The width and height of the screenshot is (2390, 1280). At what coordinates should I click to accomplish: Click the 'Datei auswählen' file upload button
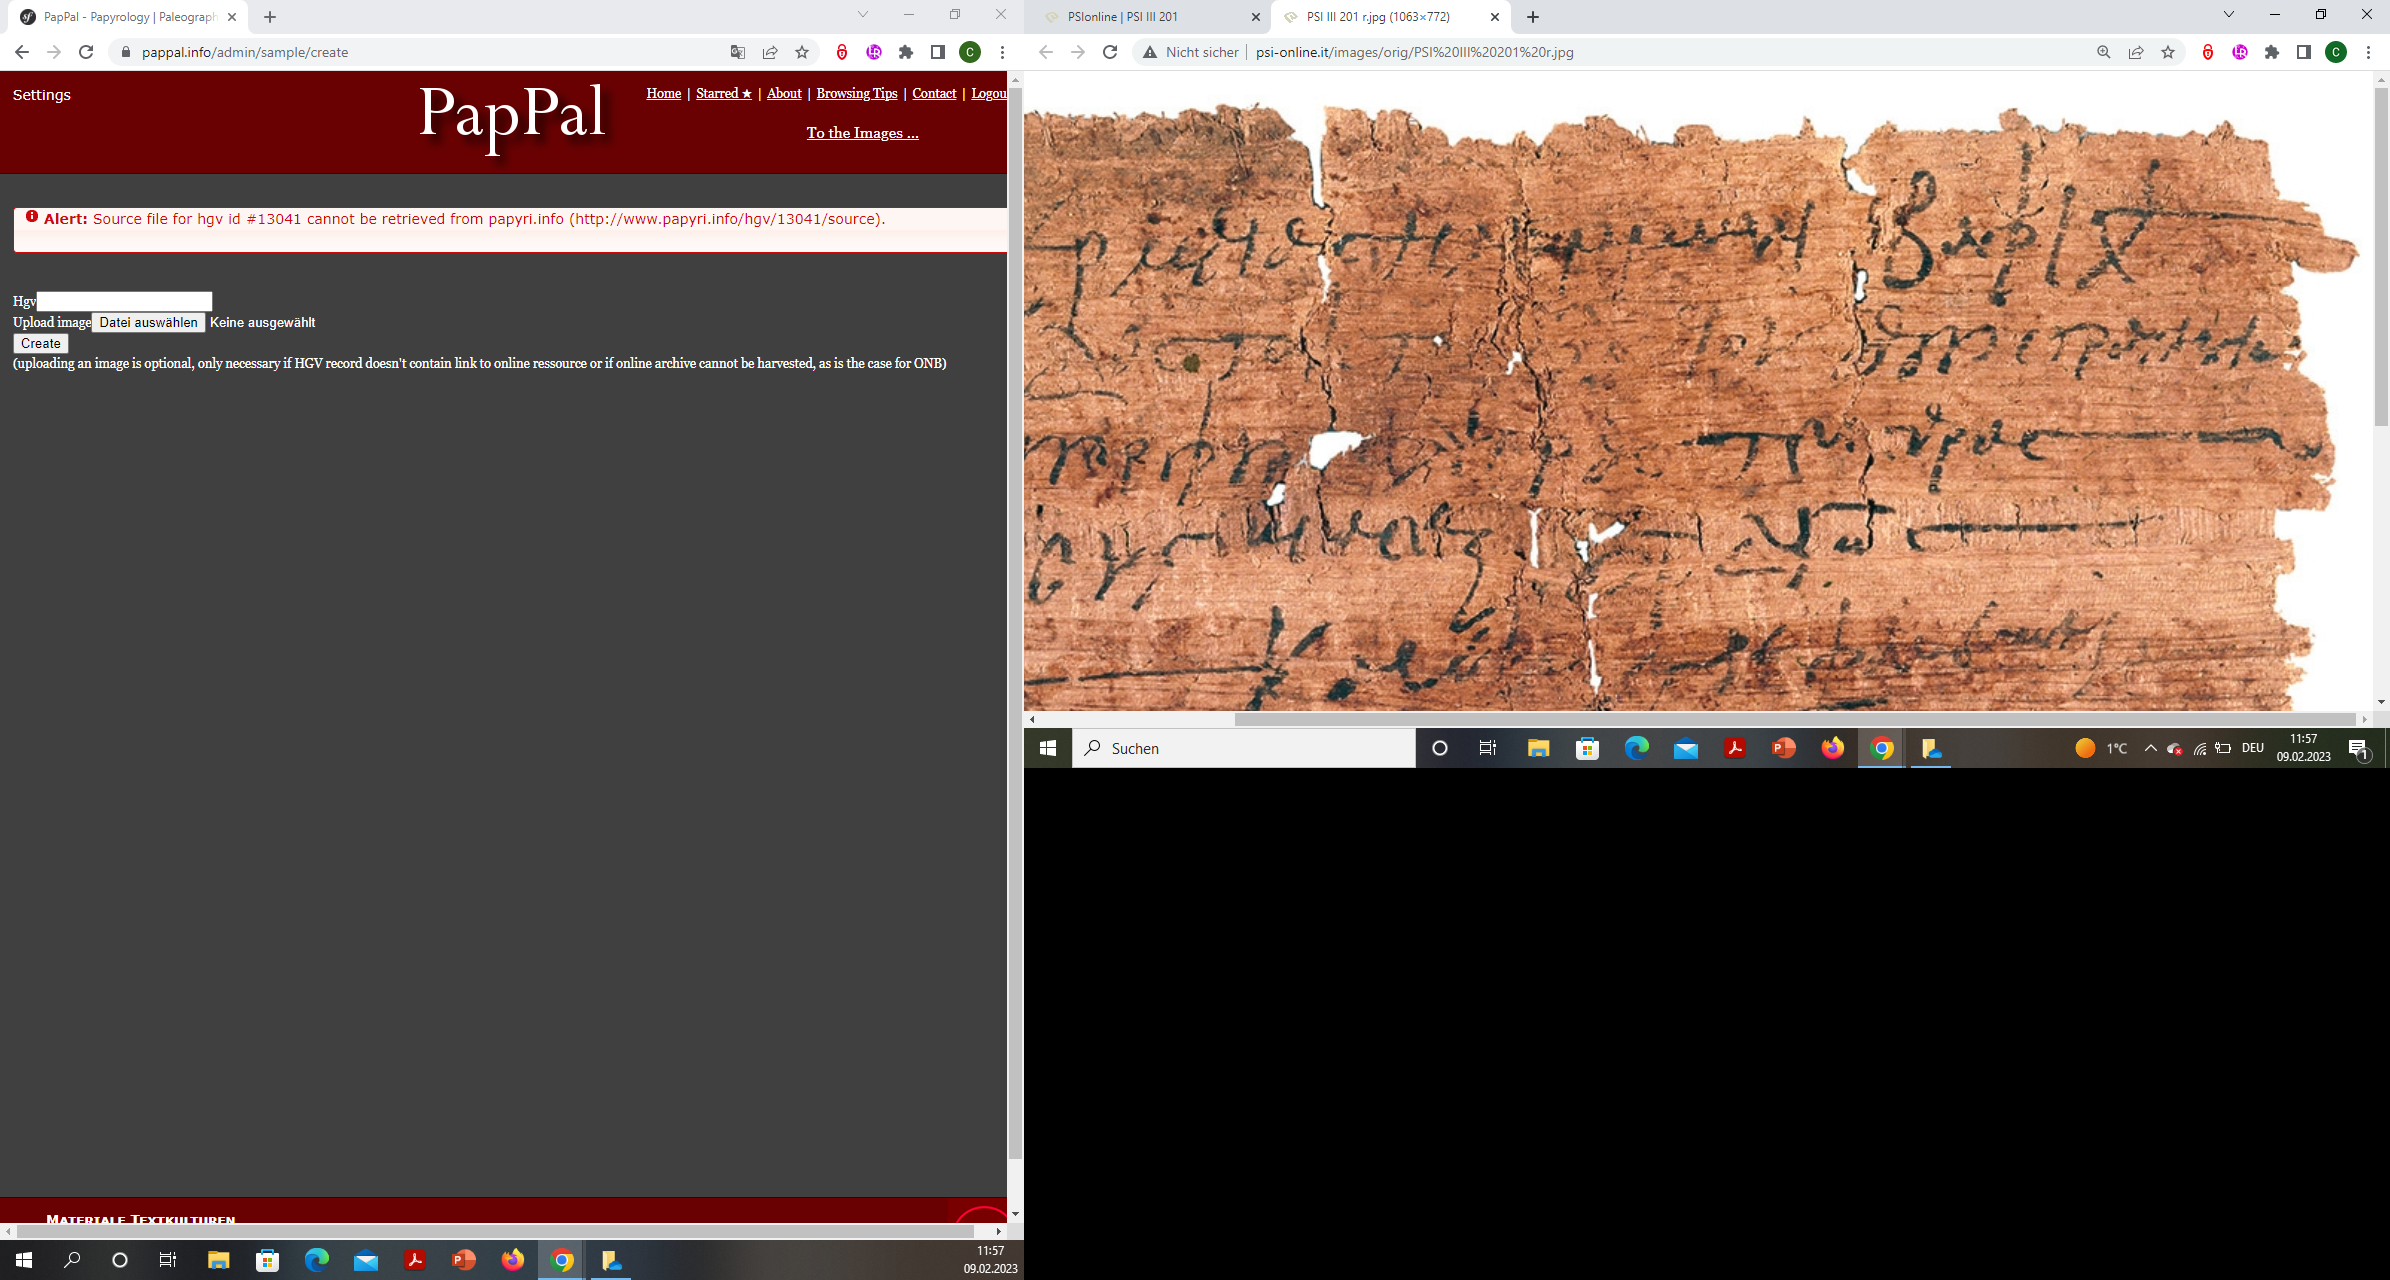pos(149,322)
